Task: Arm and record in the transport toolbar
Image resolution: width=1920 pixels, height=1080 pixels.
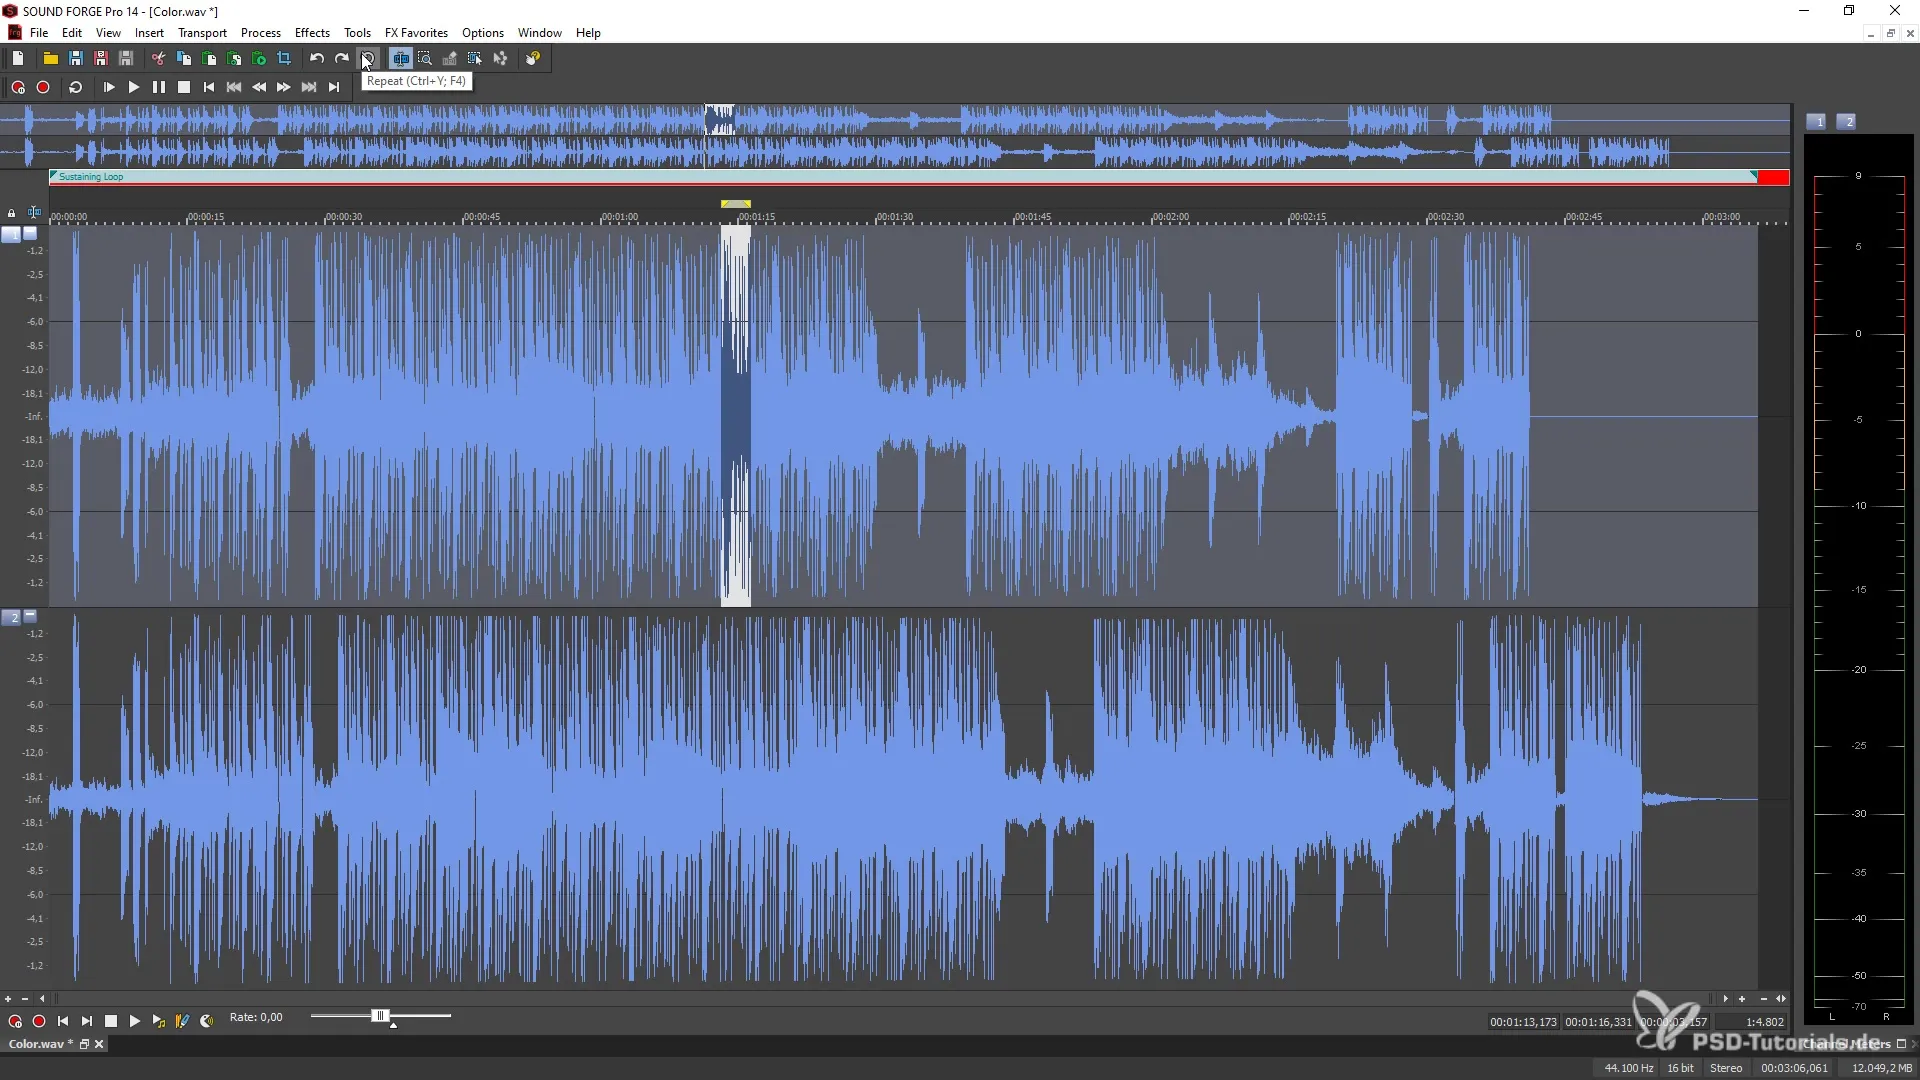Action: click(x=18, y=87)
